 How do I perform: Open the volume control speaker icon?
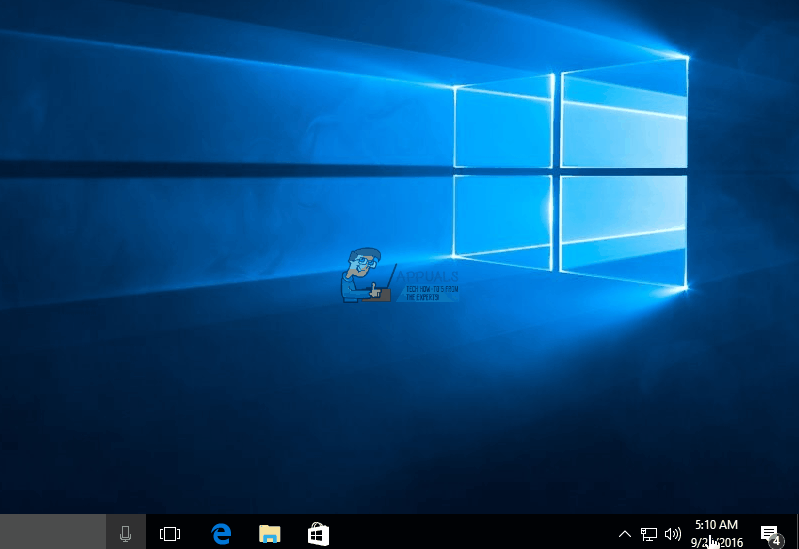(x=673, y=534)
